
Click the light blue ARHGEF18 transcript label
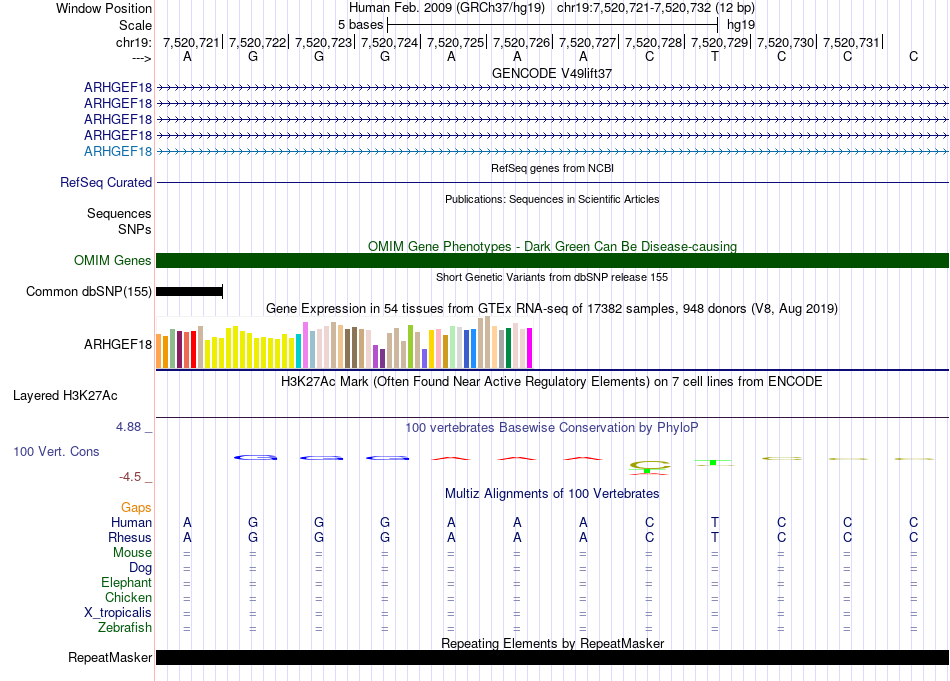coord(118,151)
